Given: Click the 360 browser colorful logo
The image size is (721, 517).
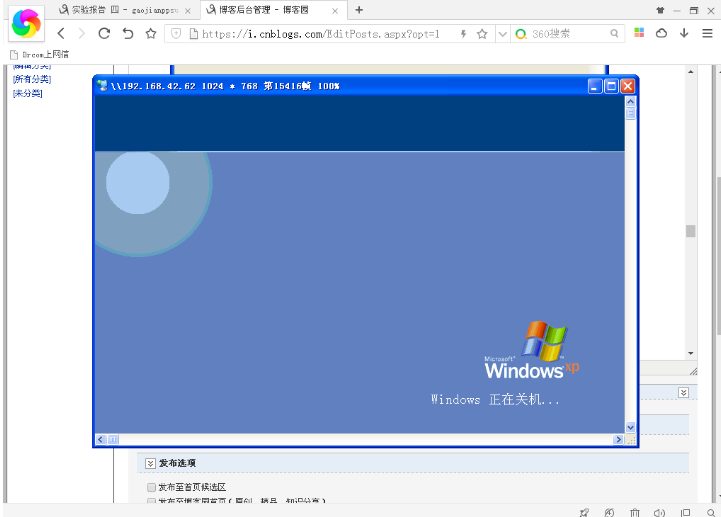Looking at the screenshot, I should coord(26,23).
